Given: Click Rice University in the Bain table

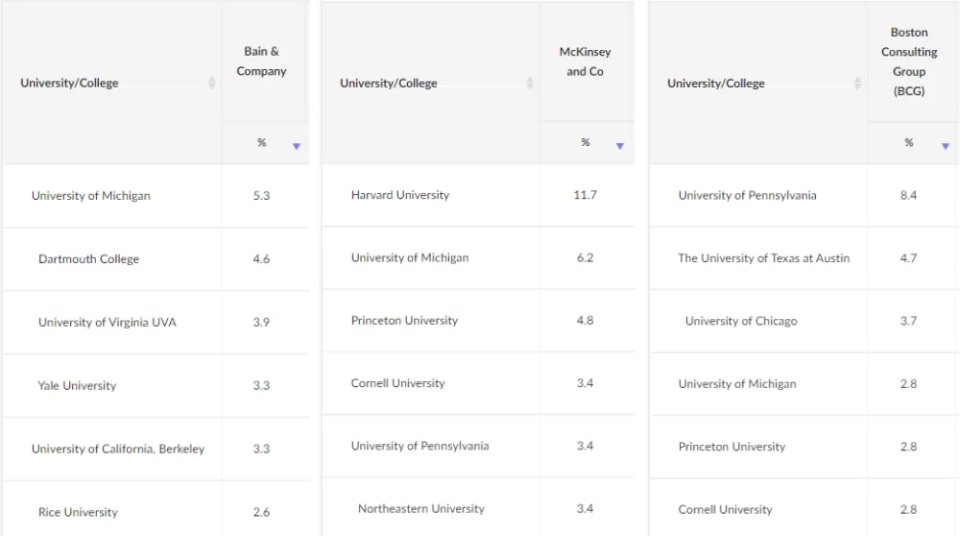Looking at the screenshot, I should tap(78, 512).
